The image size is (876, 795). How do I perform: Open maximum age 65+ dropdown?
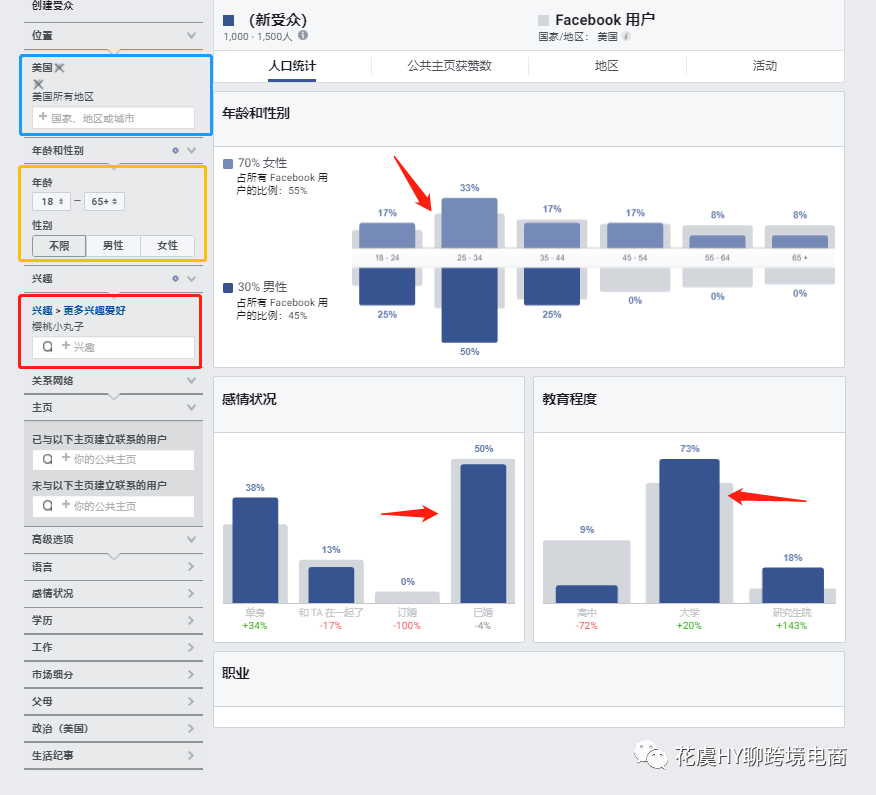[x=104, y=201]
